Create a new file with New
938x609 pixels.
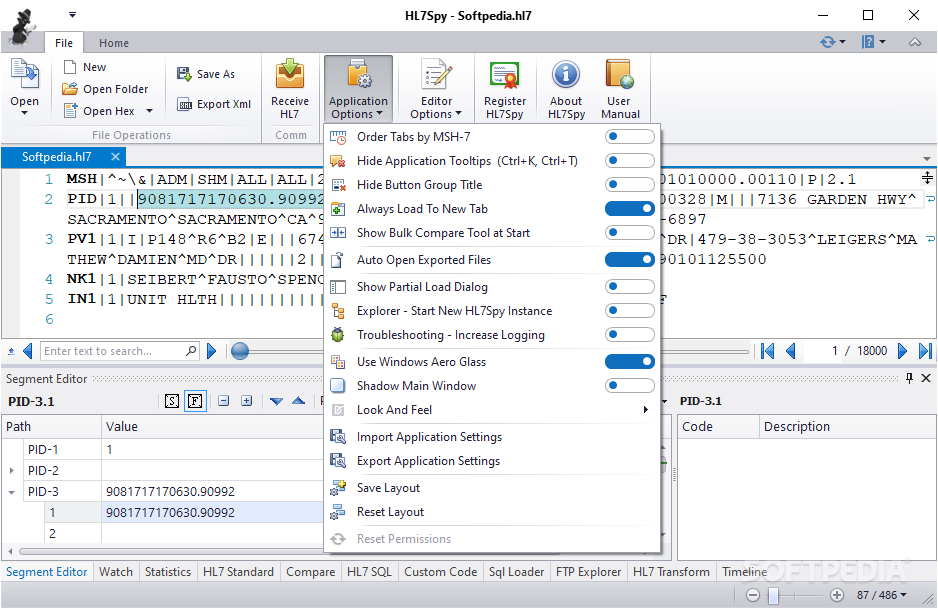[85, 67]
